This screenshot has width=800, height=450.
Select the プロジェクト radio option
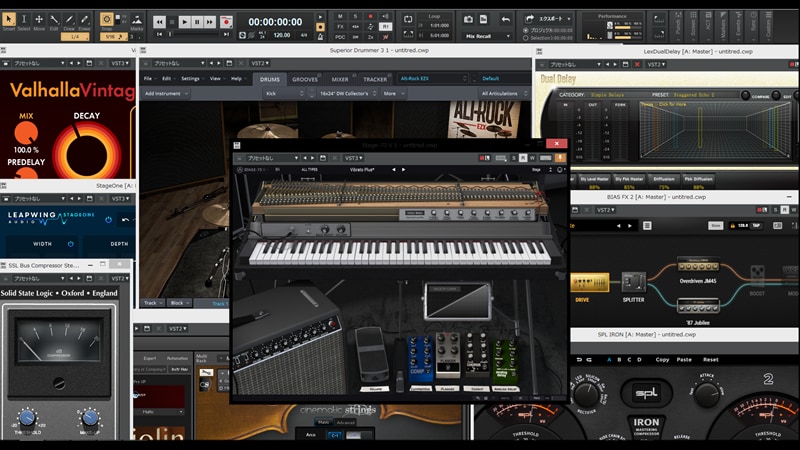pos(526,31)
